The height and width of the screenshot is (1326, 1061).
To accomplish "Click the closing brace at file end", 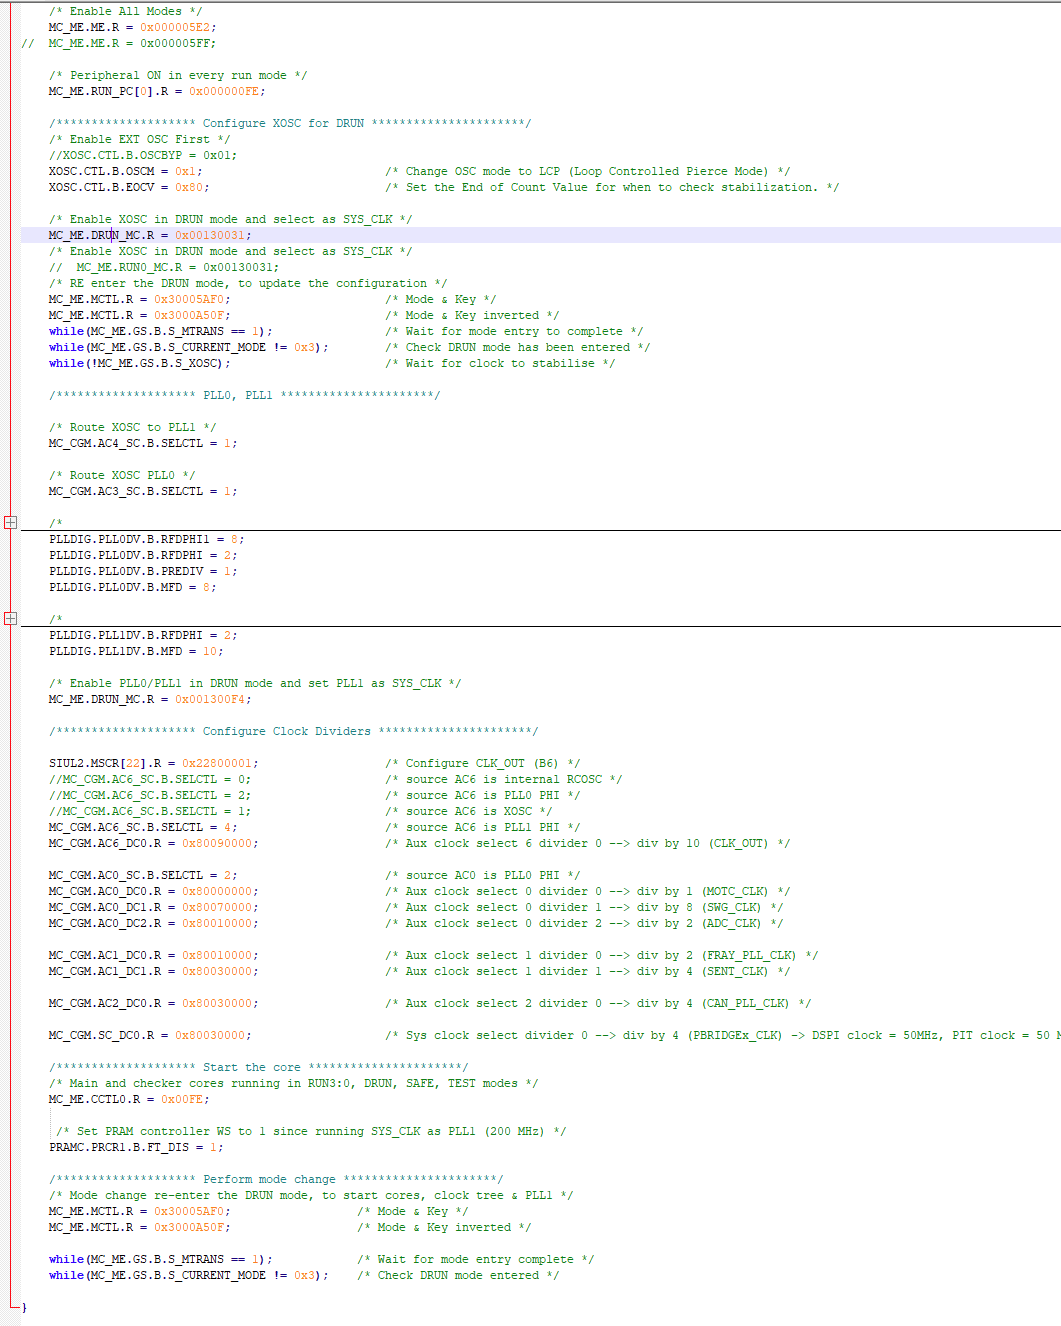I will coord(24,1306).
